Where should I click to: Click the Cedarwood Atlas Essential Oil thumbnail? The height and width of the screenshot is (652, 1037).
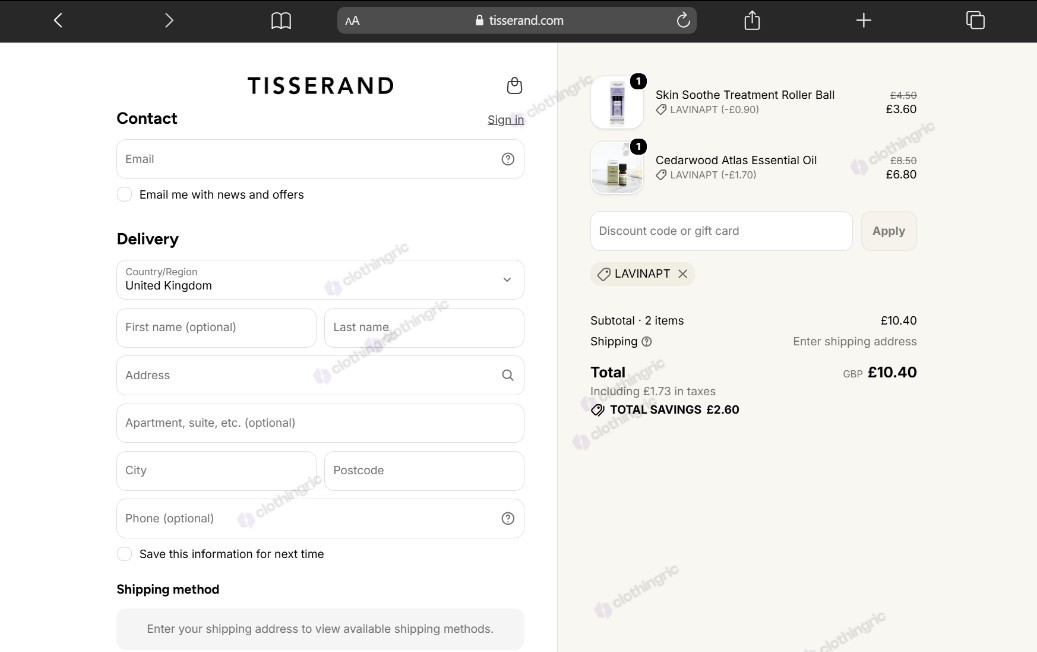[x=616, y=168]
